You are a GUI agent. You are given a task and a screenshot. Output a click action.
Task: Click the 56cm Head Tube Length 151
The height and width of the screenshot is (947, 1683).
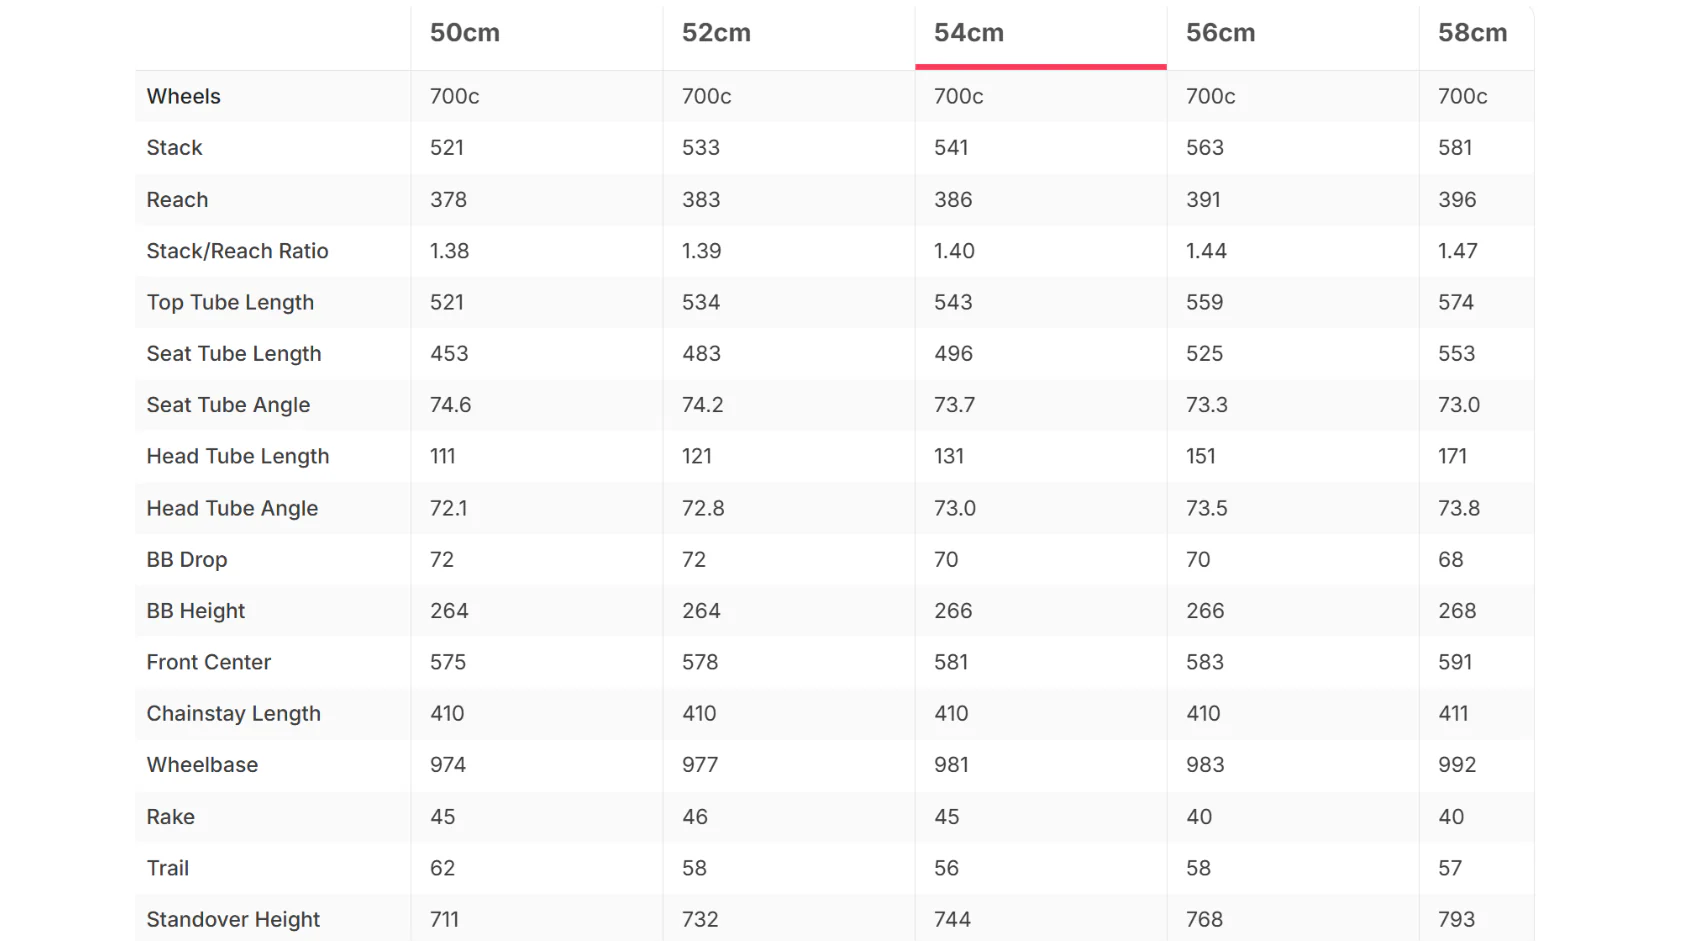1201,456
